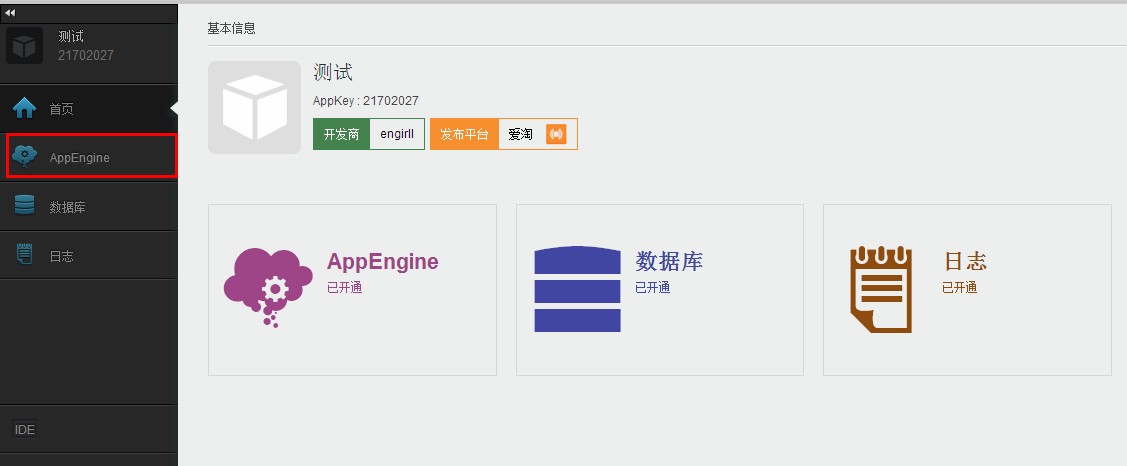Screen dimensions: 1127x466
Task: Click 已开通 status under AppEngine card
Action: (x=344, y=288)
